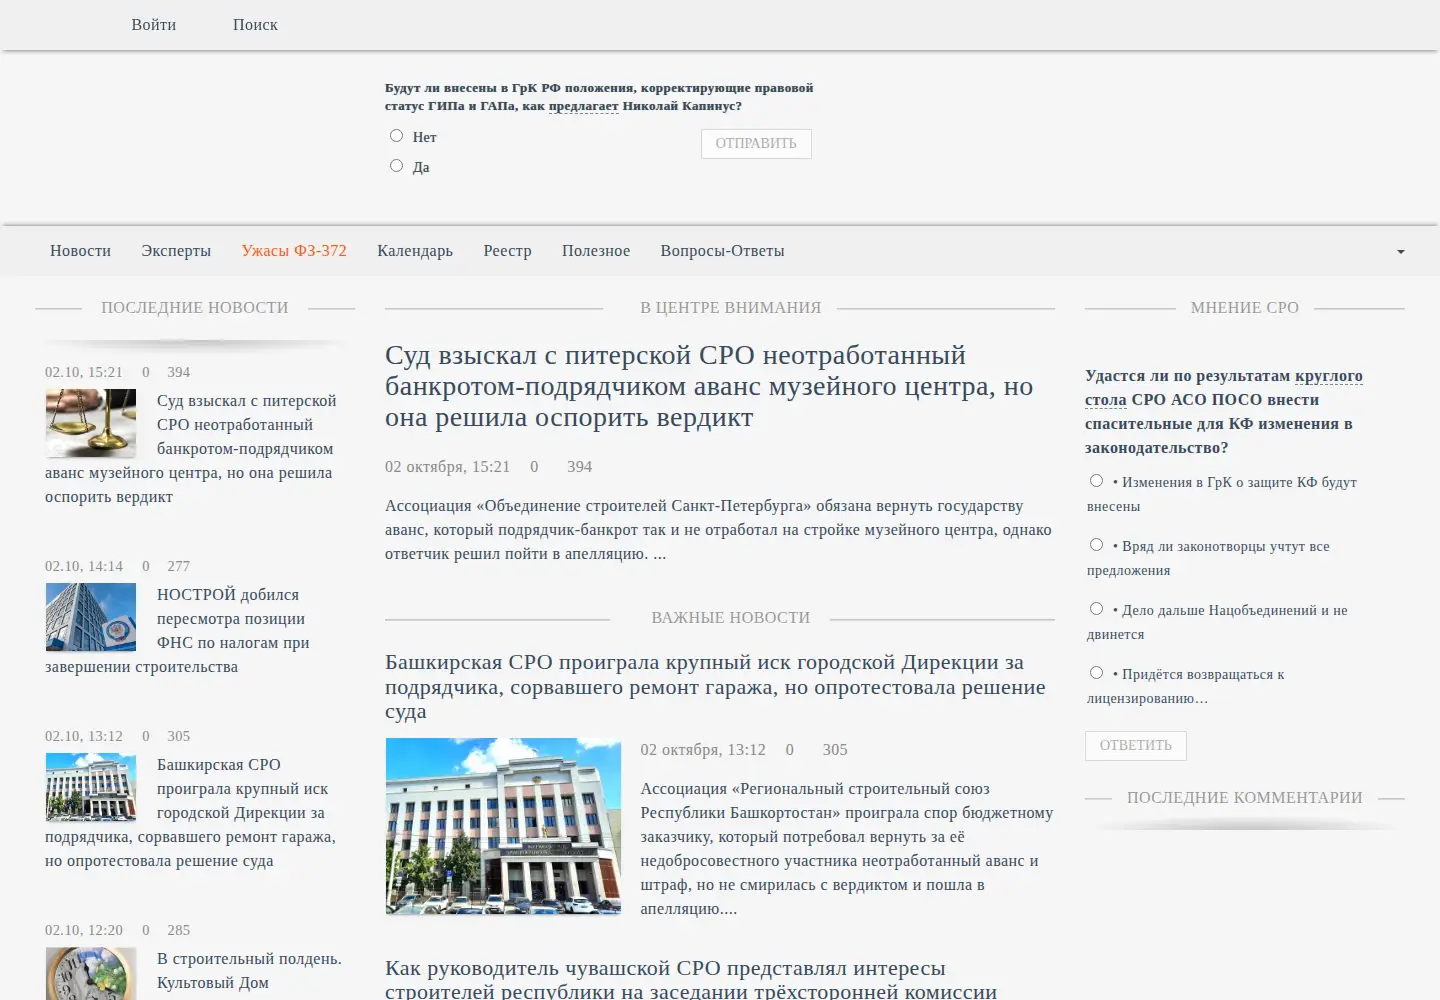The height and width of the screenshot is (1000, 1440).
Task: Open main headline 'Суд взыскал с питерской СРО'
Action: [x=709, y=386]
